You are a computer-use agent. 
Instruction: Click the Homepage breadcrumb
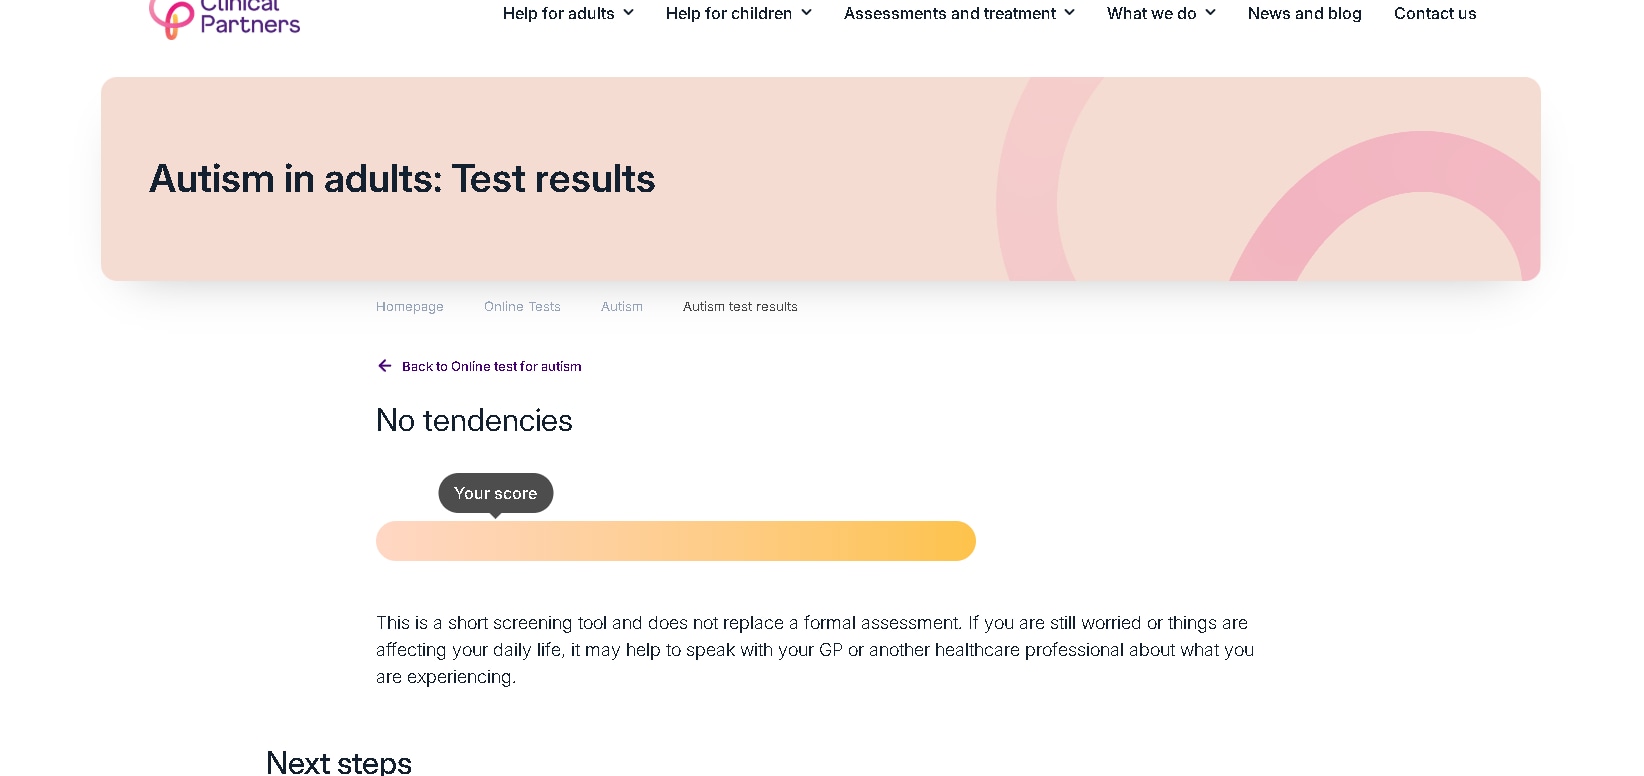click(x=410, y=307)
